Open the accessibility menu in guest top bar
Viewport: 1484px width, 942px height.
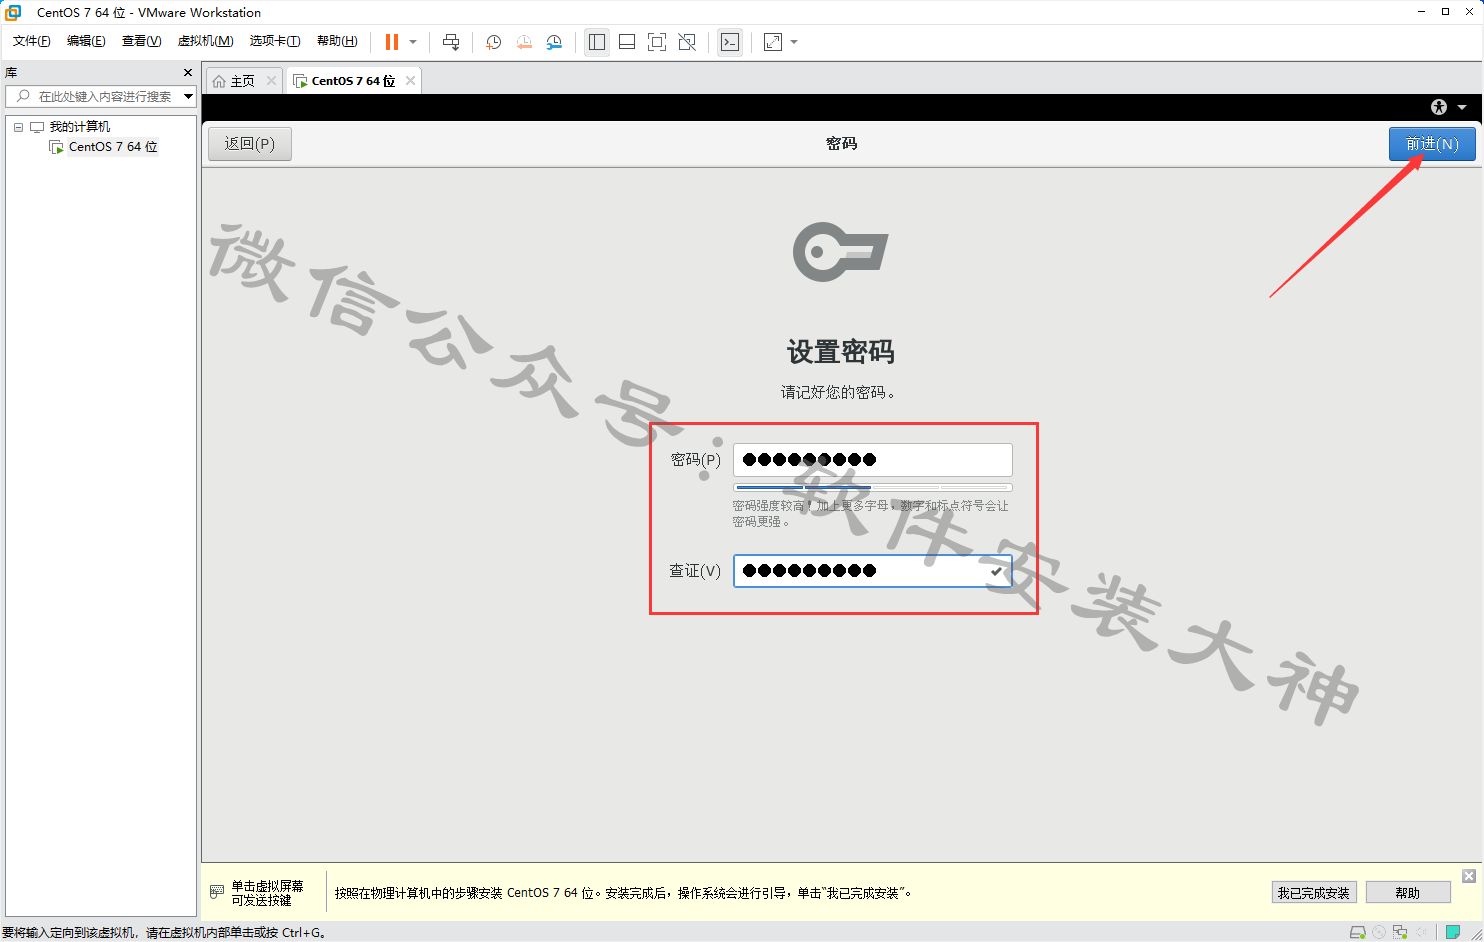[1439, 107]
